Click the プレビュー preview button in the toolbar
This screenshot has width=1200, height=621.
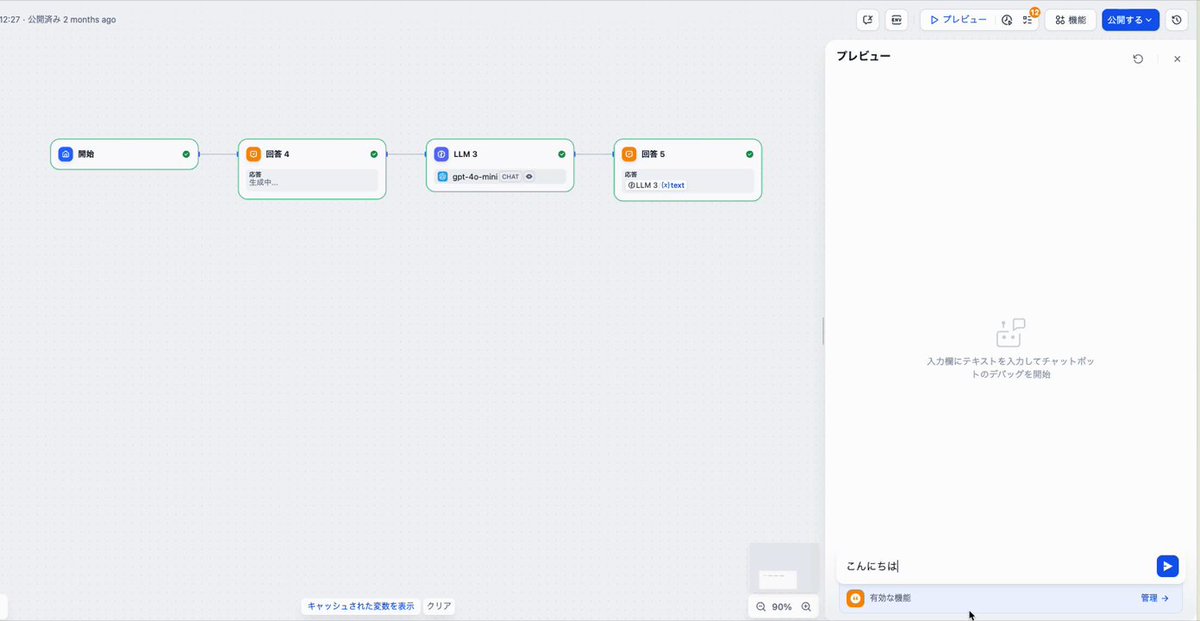tap(958, 19)
